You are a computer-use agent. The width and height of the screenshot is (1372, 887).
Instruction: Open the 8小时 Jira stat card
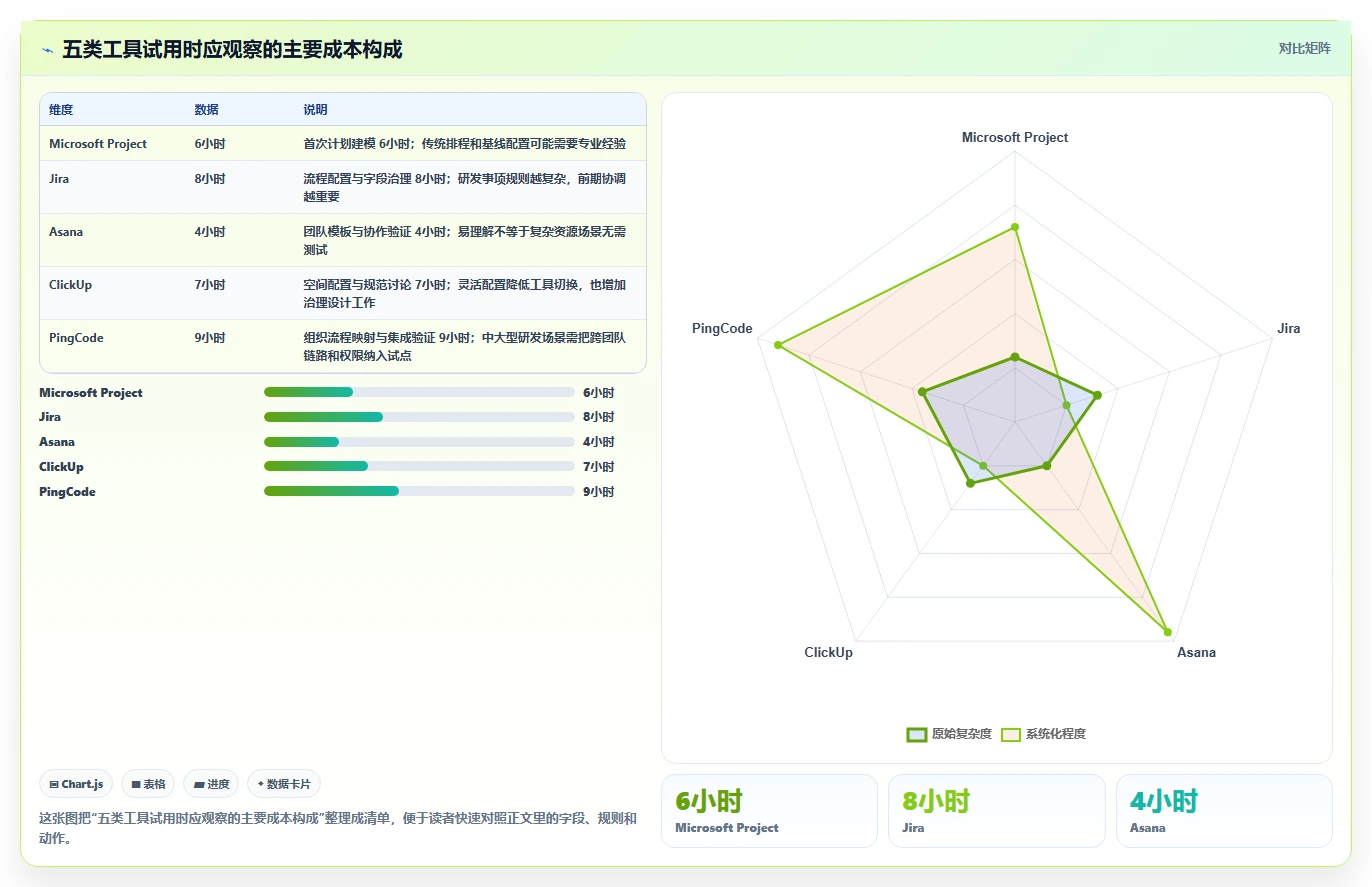click(x=996, y=811)
